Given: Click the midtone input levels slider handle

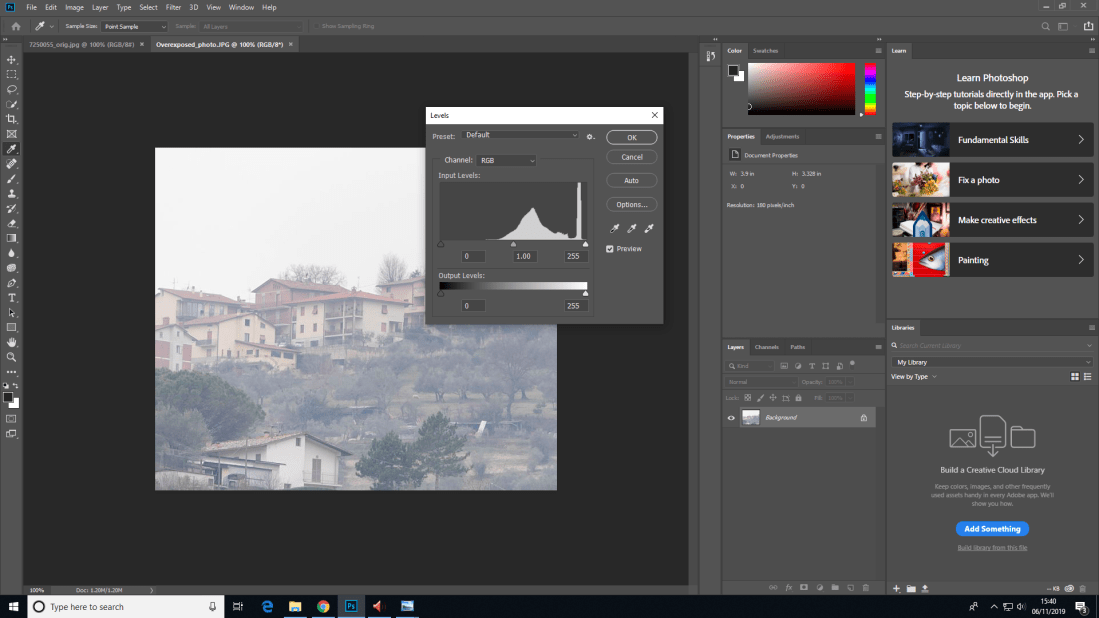Looking at the screenshot, I should [514, 243].
